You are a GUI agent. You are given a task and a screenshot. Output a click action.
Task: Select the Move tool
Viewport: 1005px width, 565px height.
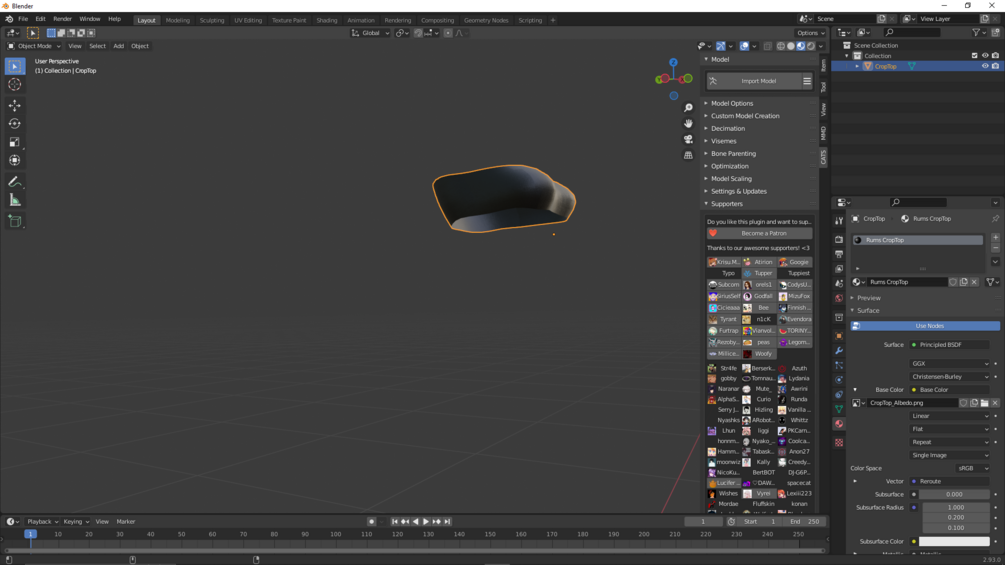[15, 105]
